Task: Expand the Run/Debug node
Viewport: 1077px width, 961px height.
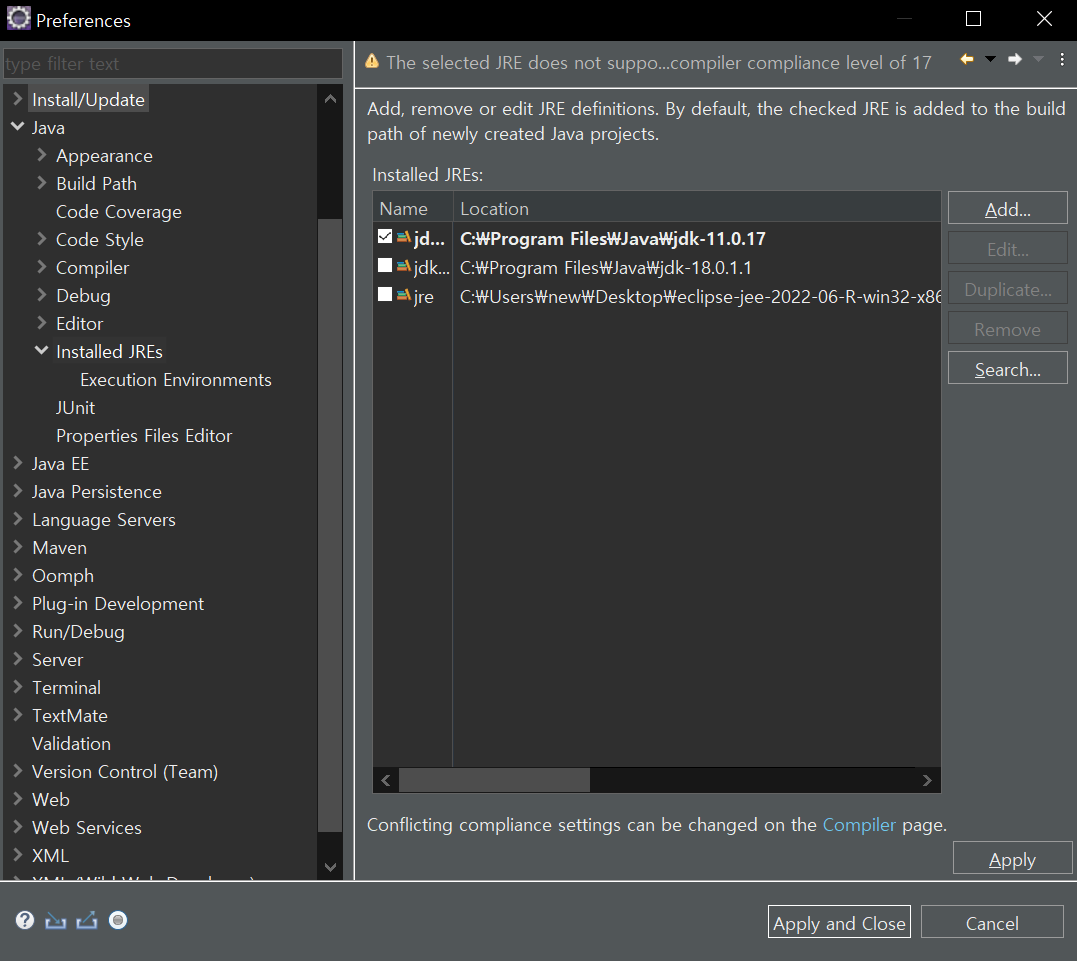Action: [x=18, y=631]
